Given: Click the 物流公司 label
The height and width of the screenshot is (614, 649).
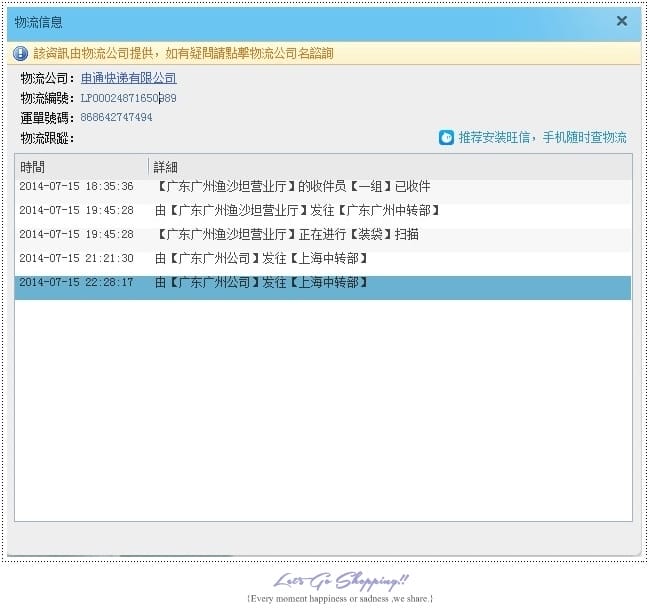Looking at the screenshot, I should [47, 78].
